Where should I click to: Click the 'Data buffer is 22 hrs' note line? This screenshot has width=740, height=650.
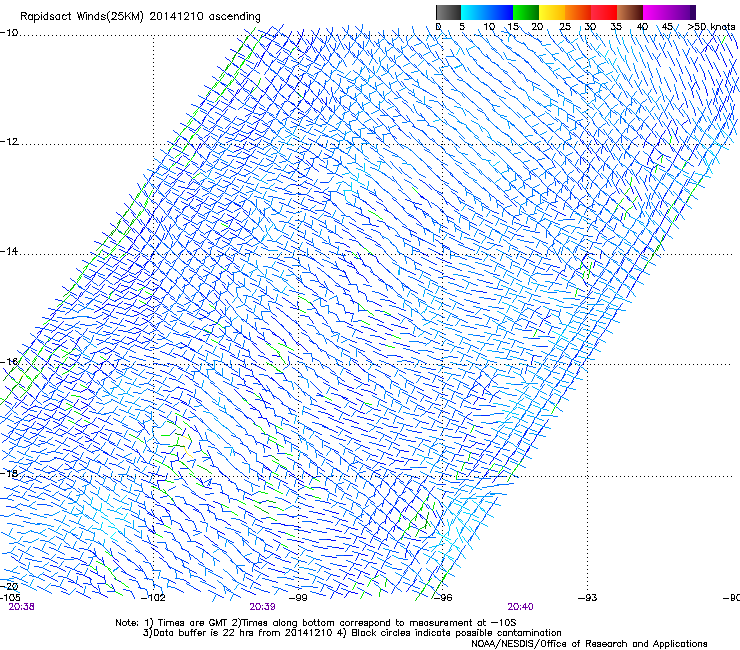[x=352, y=633]
